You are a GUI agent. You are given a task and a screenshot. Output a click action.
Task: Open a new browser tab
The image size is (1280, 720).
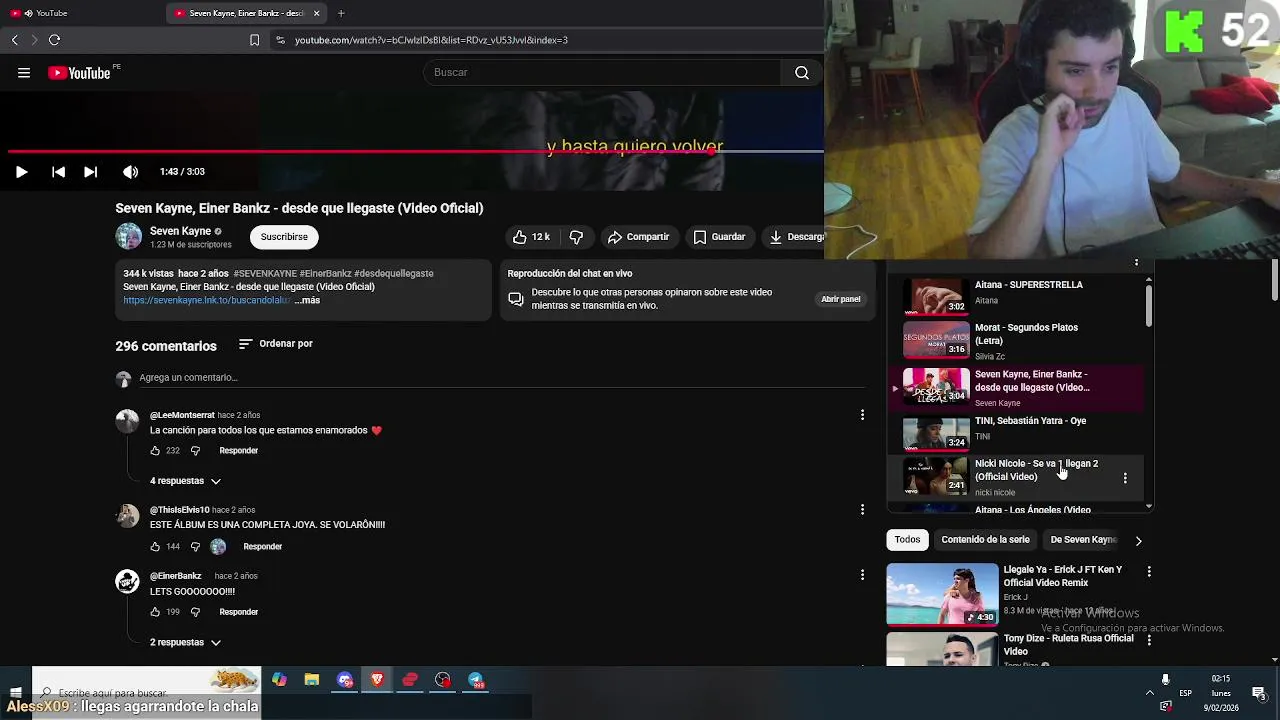341,13
